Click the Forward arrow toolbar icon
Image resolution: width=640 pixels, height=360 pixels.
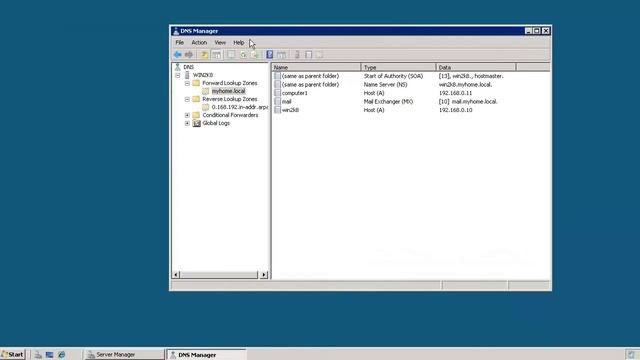pos(189,55)
